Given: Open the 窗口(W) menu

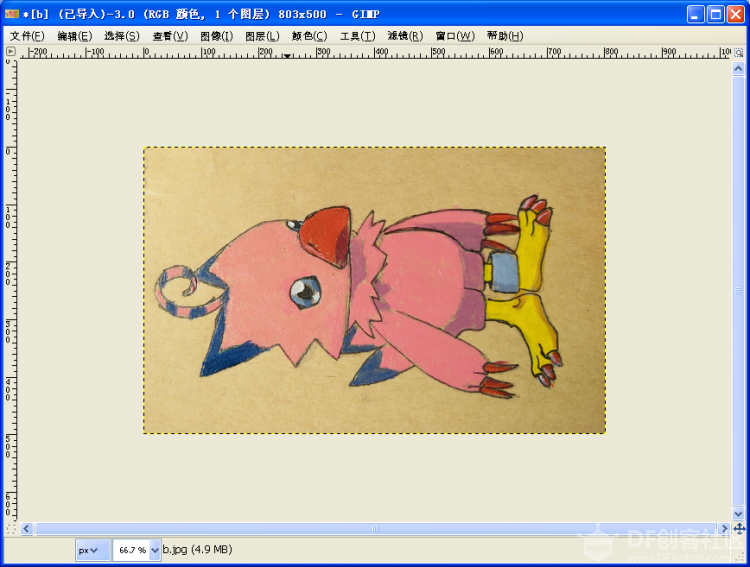Looking at the screenshot, I should [x=455, y=36].
